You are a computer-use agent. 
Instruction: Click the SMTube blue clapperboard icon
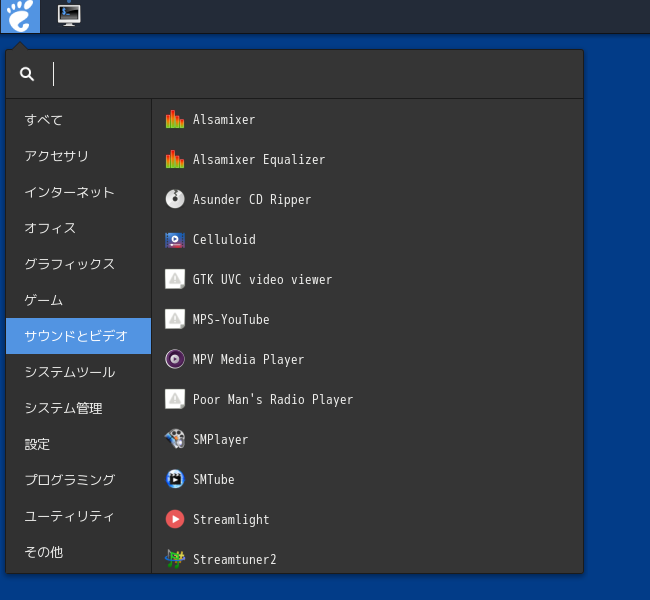[175, 479]
